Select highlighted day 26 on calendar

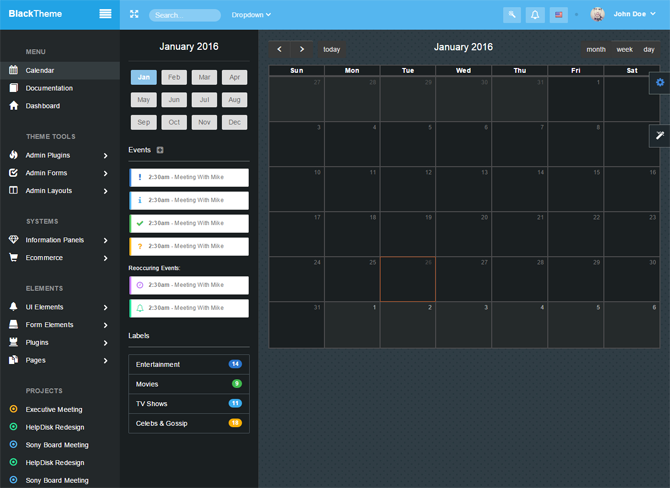tap(408, 279)
